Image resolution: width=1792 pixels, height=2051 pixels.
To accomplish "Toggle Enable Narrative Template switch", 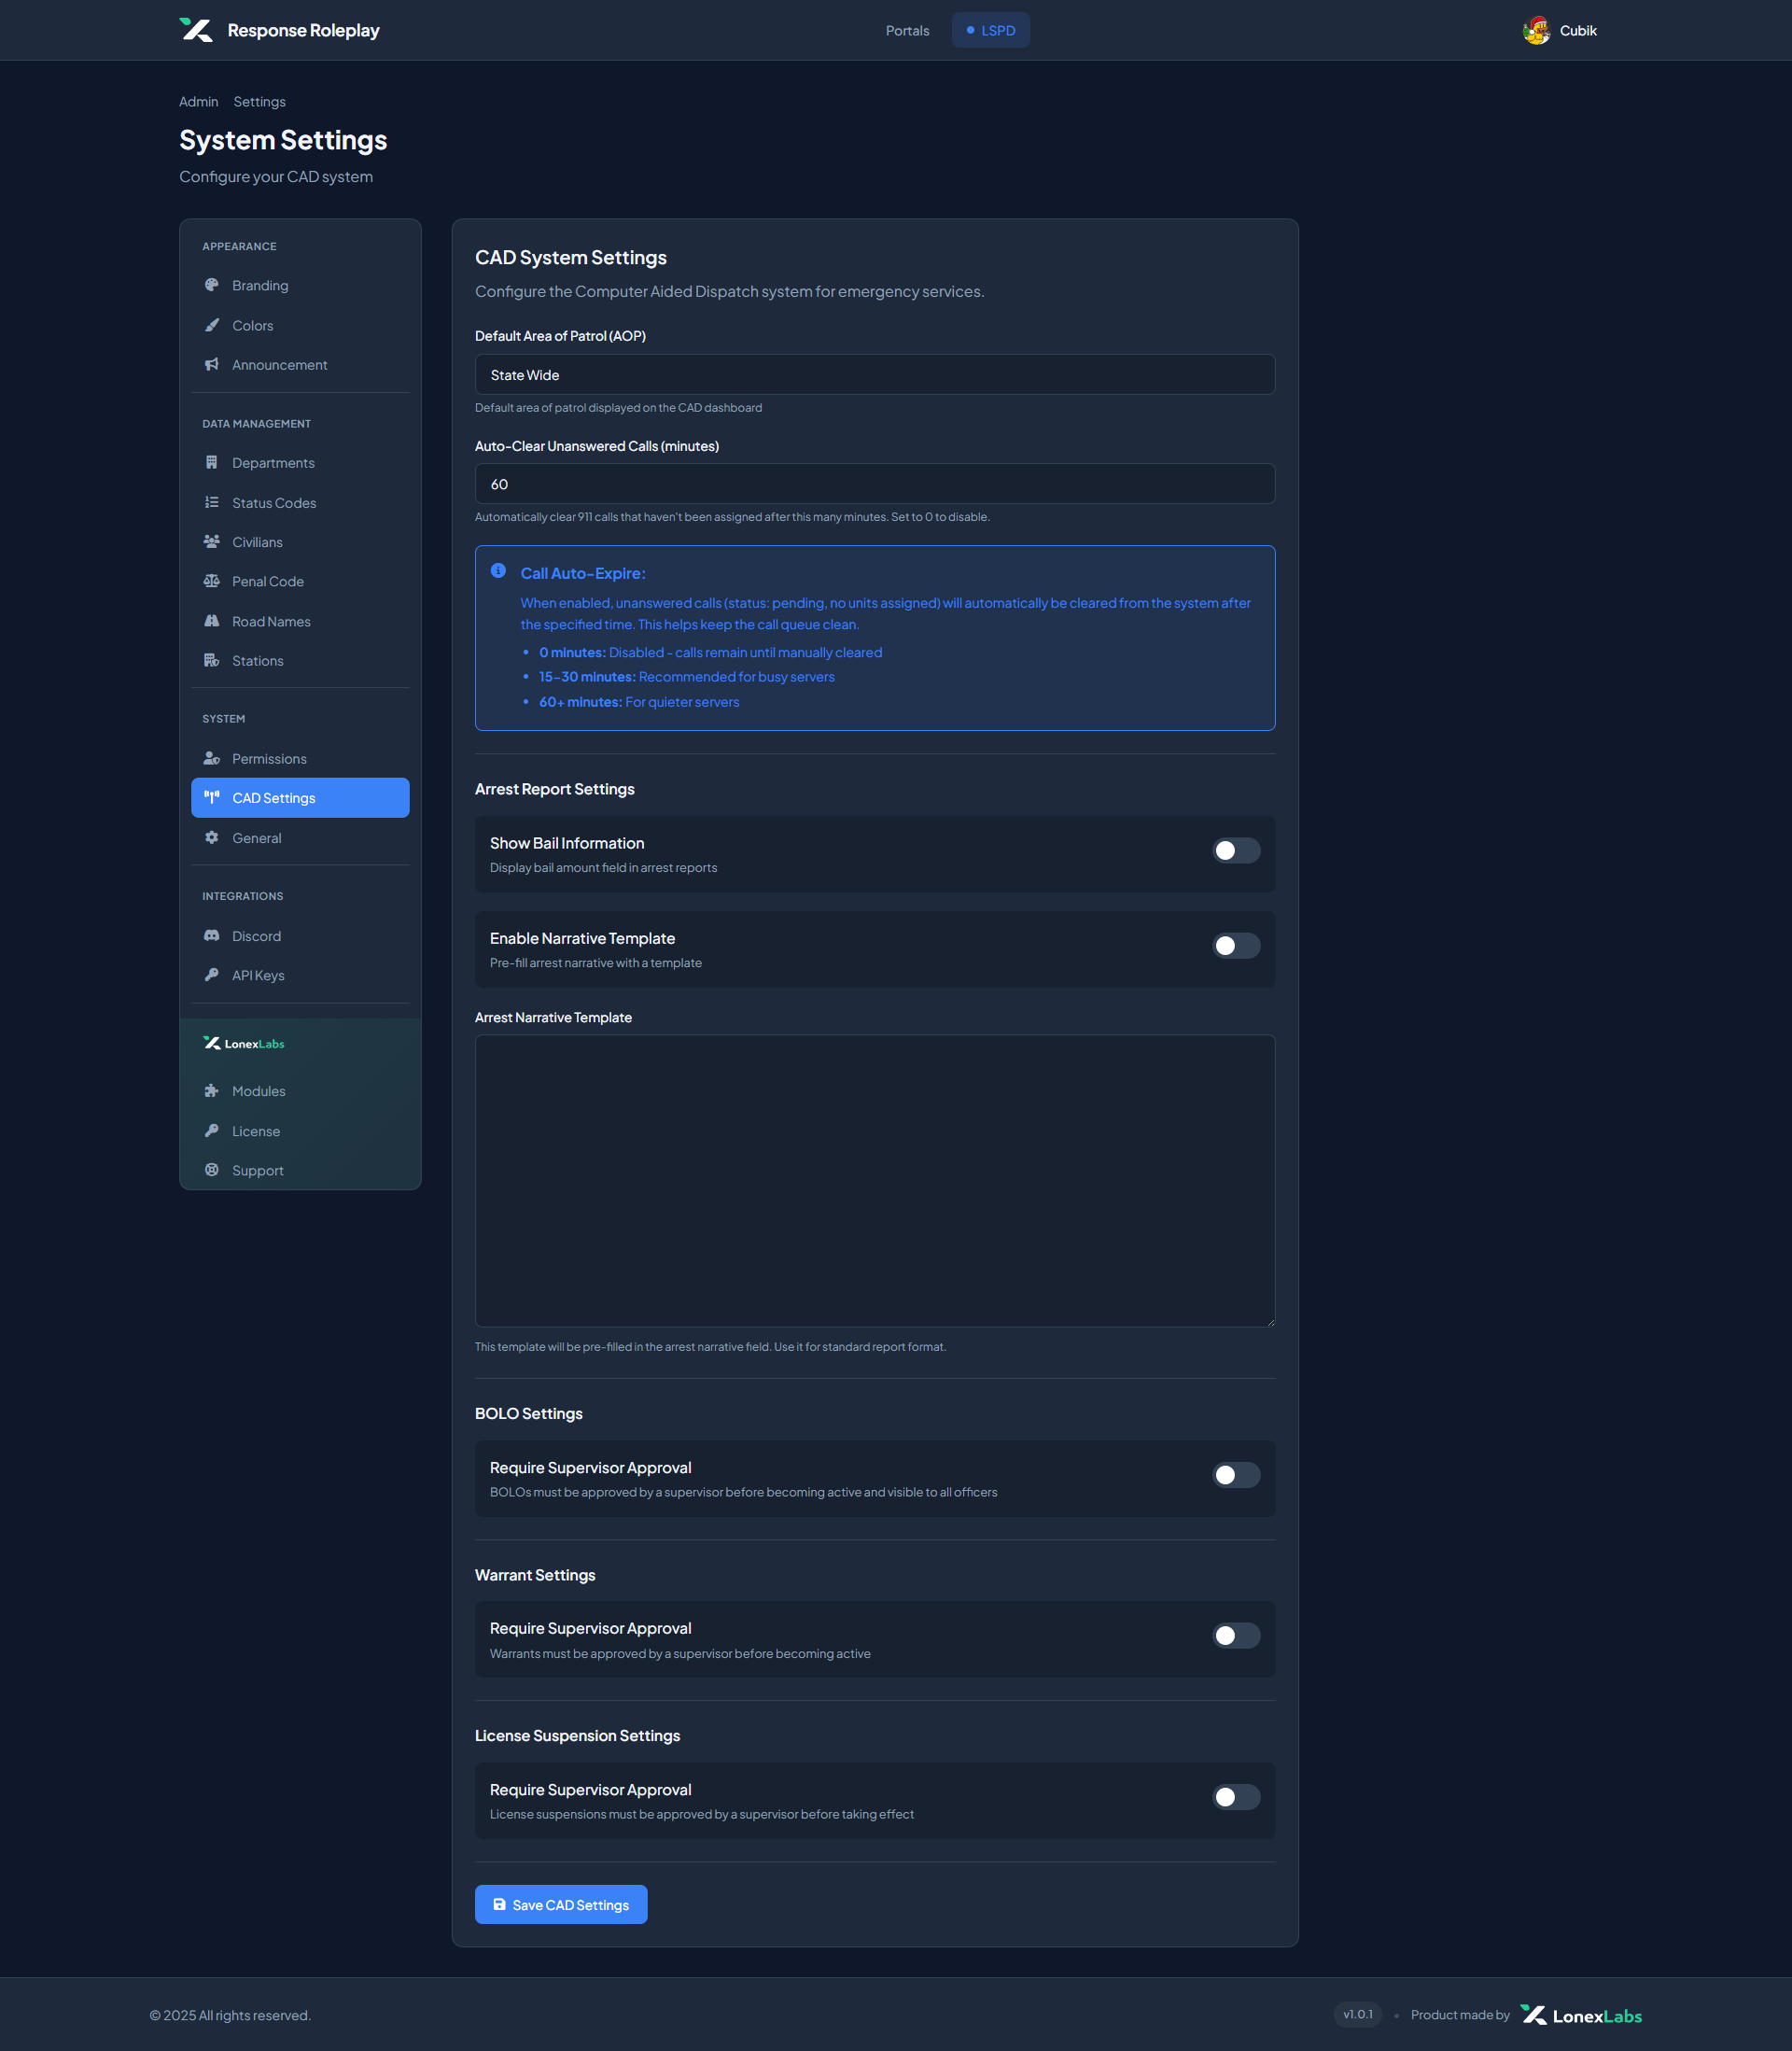I will [x=1236, y=946].
